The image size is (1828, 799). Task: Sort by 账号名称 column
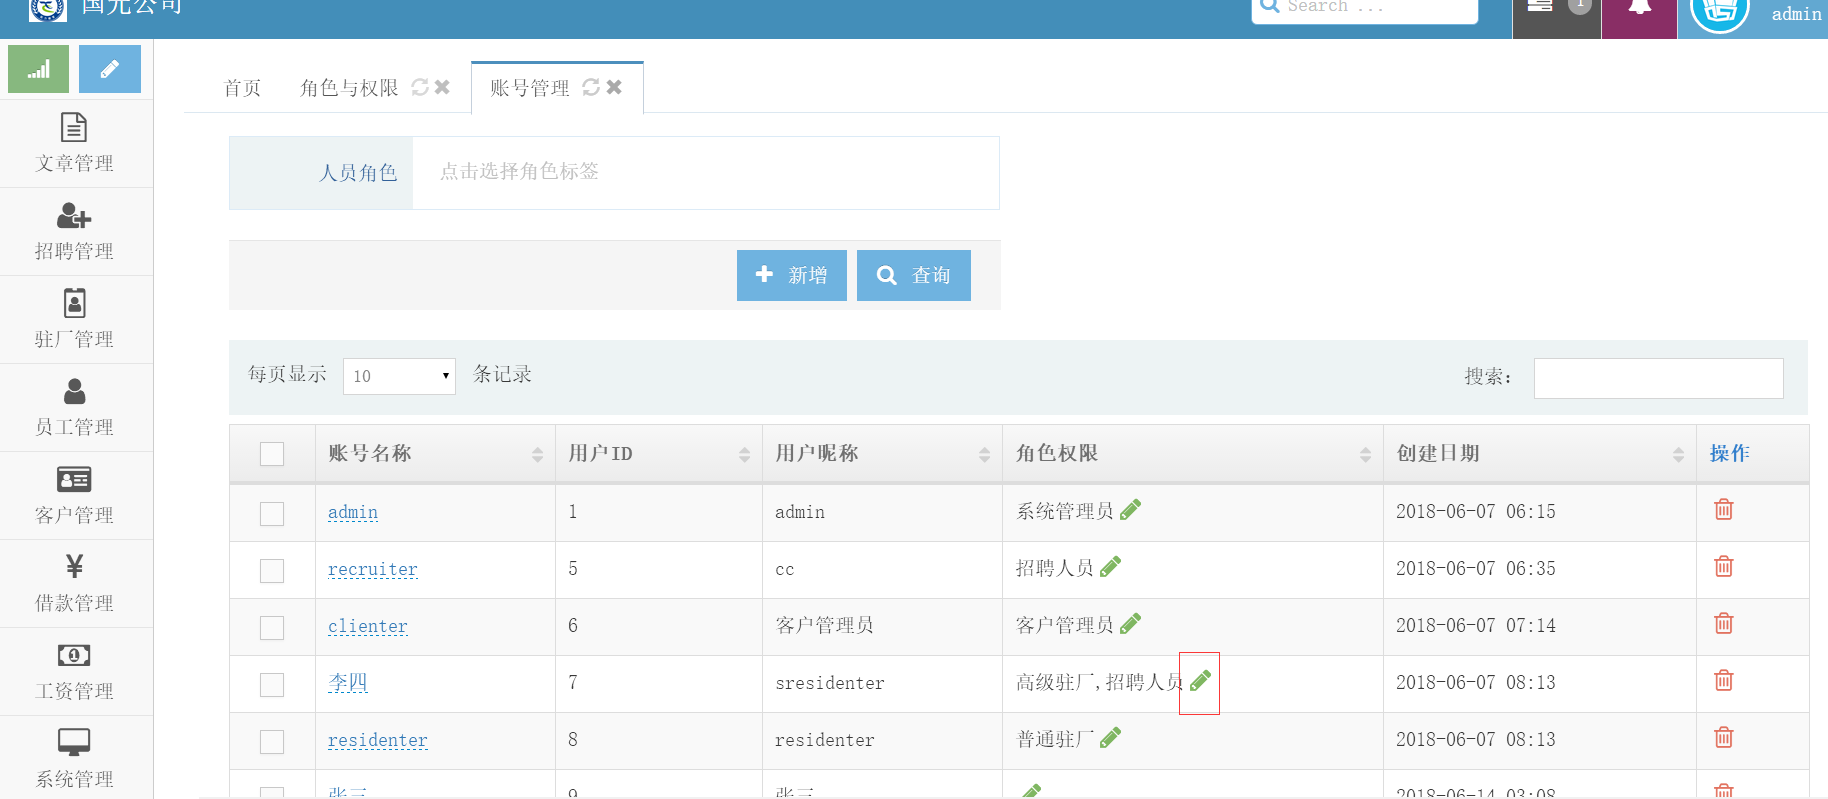pyautogui.click(x=435, y=454)
